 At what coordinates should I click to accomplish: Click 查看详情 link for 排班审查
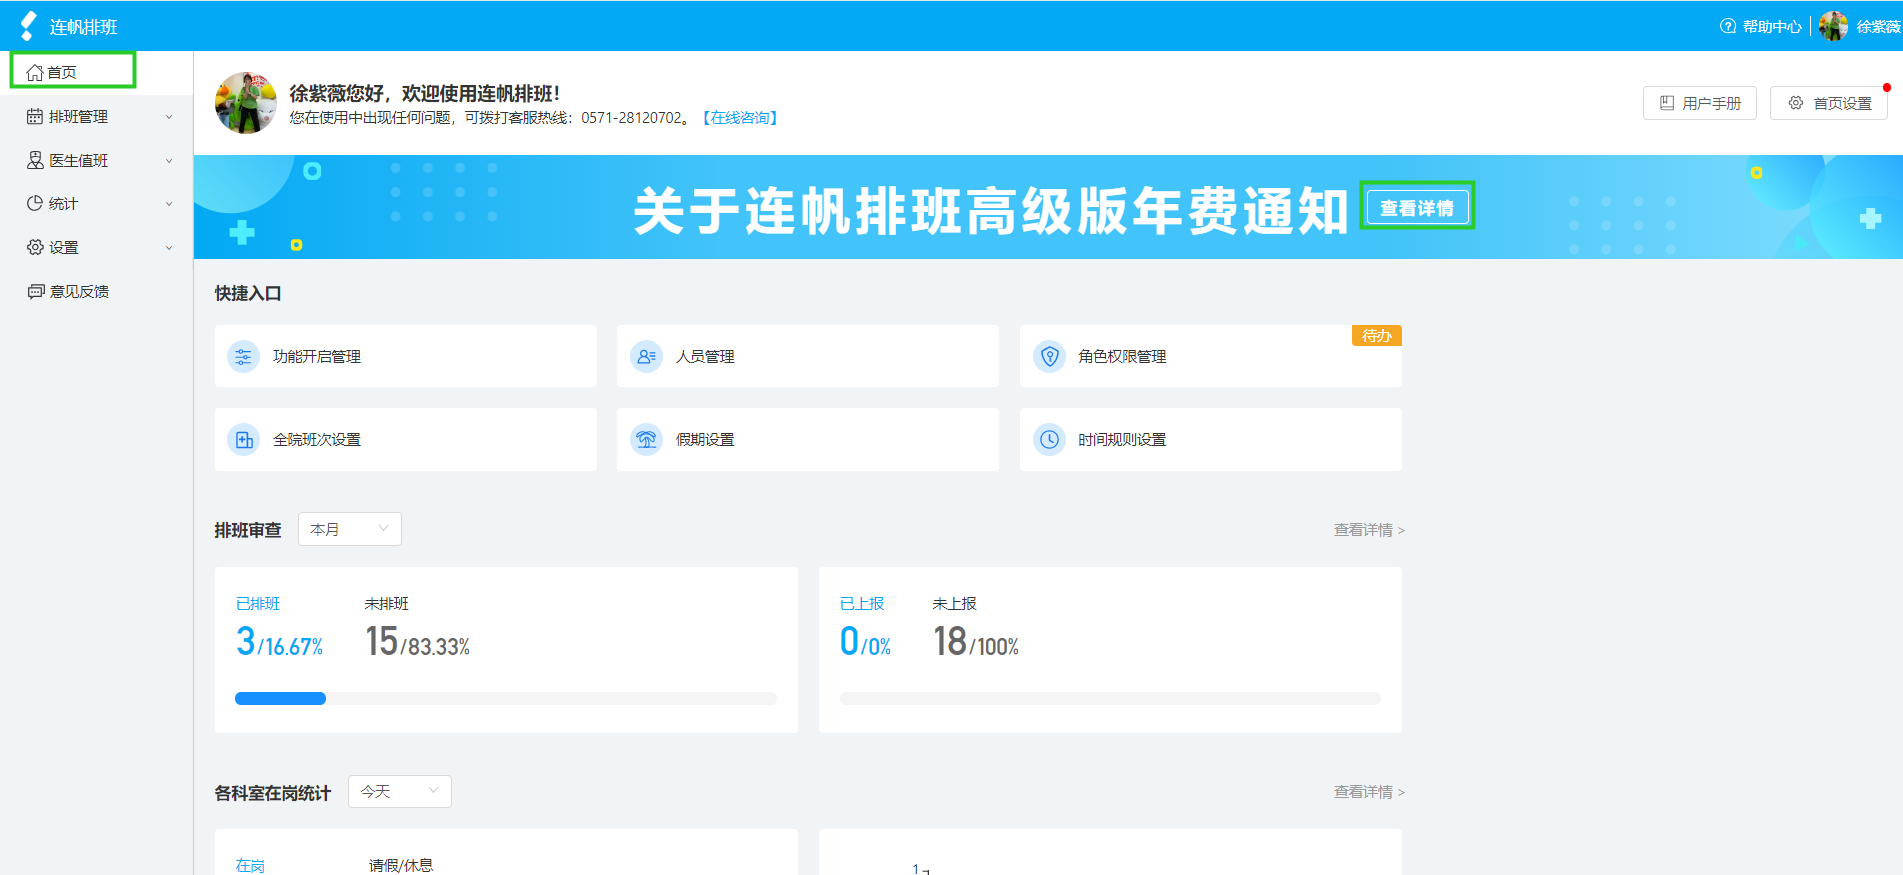click(x=1369, y=530)
